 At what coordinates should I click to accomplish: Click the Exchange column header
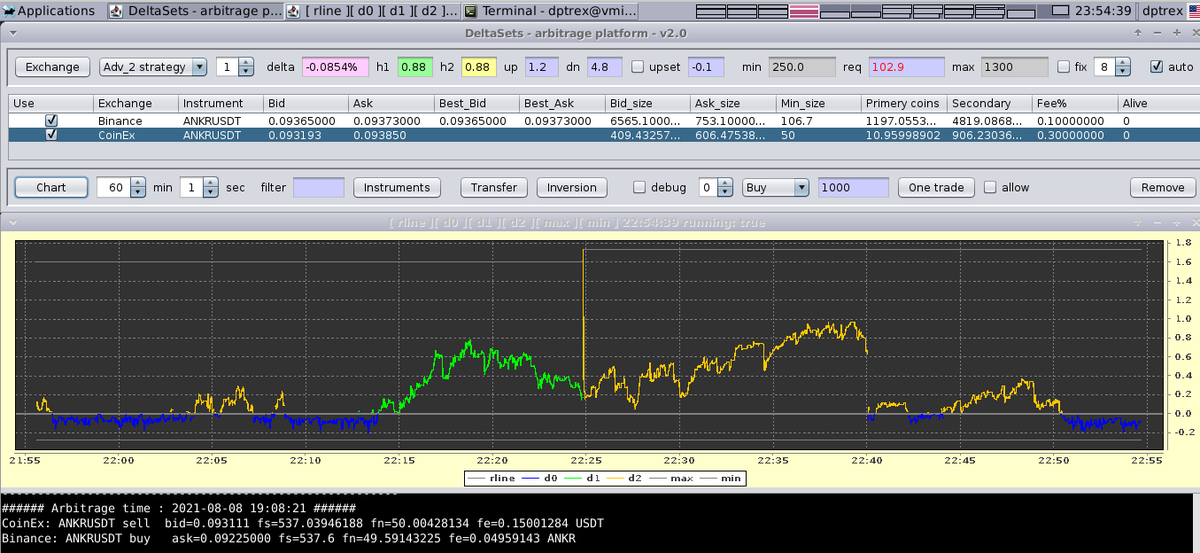click(137, 103)
